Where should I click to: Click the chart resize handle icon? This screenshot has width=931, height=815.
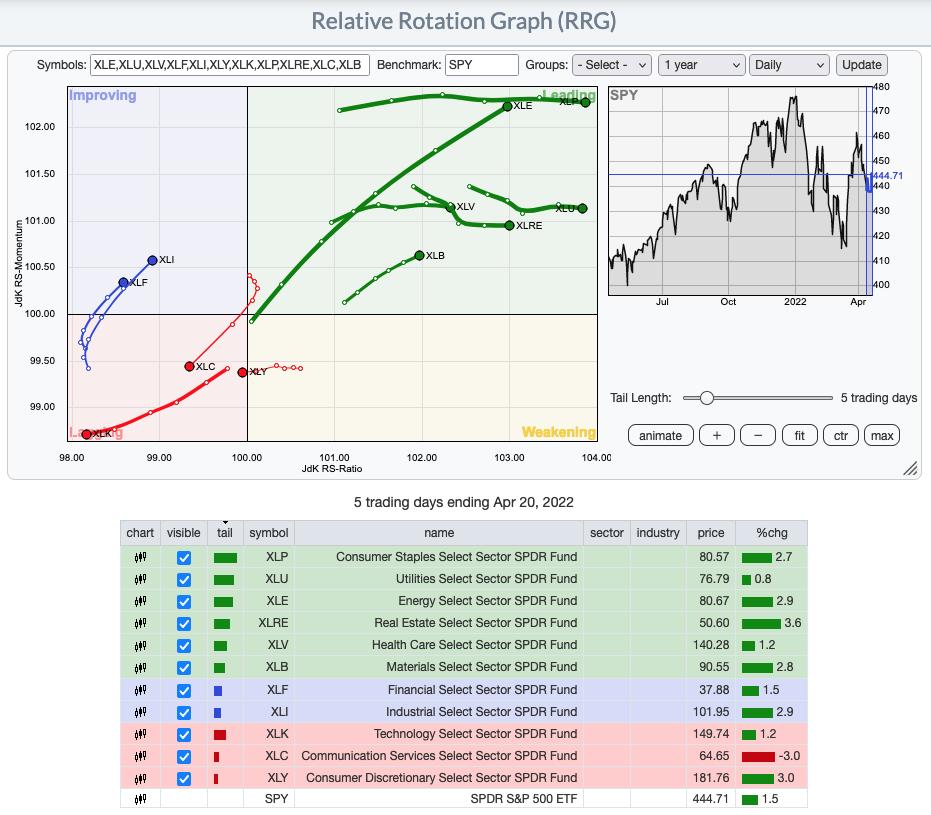point(910,468)
